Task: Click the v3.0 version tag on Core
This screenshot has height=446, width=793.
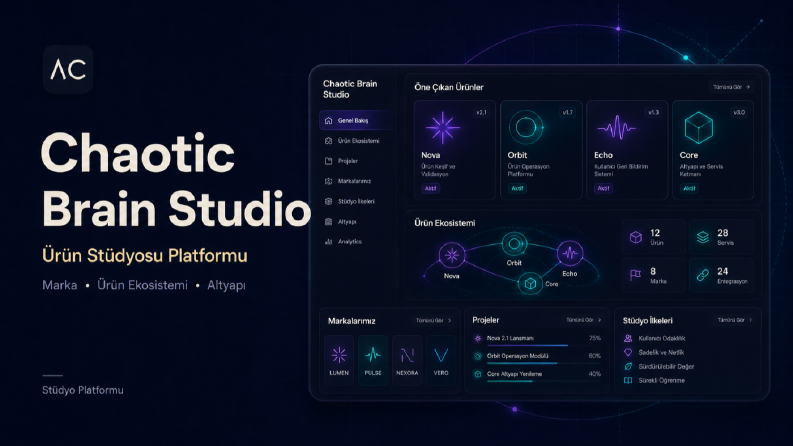Action: pyautogui.click(x=739, y=112)
